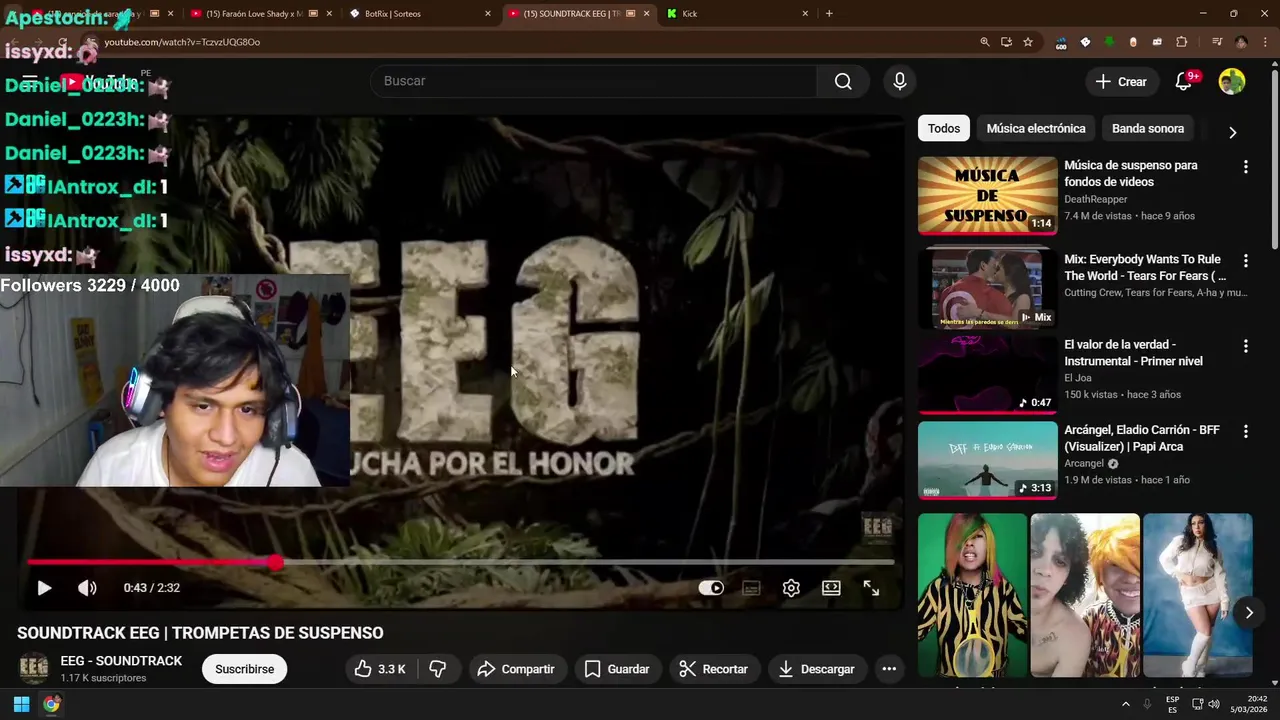Screen dimensions: 1280x720
Task: Open more actions ellipsis below video
Action: [x=889, y=669]
